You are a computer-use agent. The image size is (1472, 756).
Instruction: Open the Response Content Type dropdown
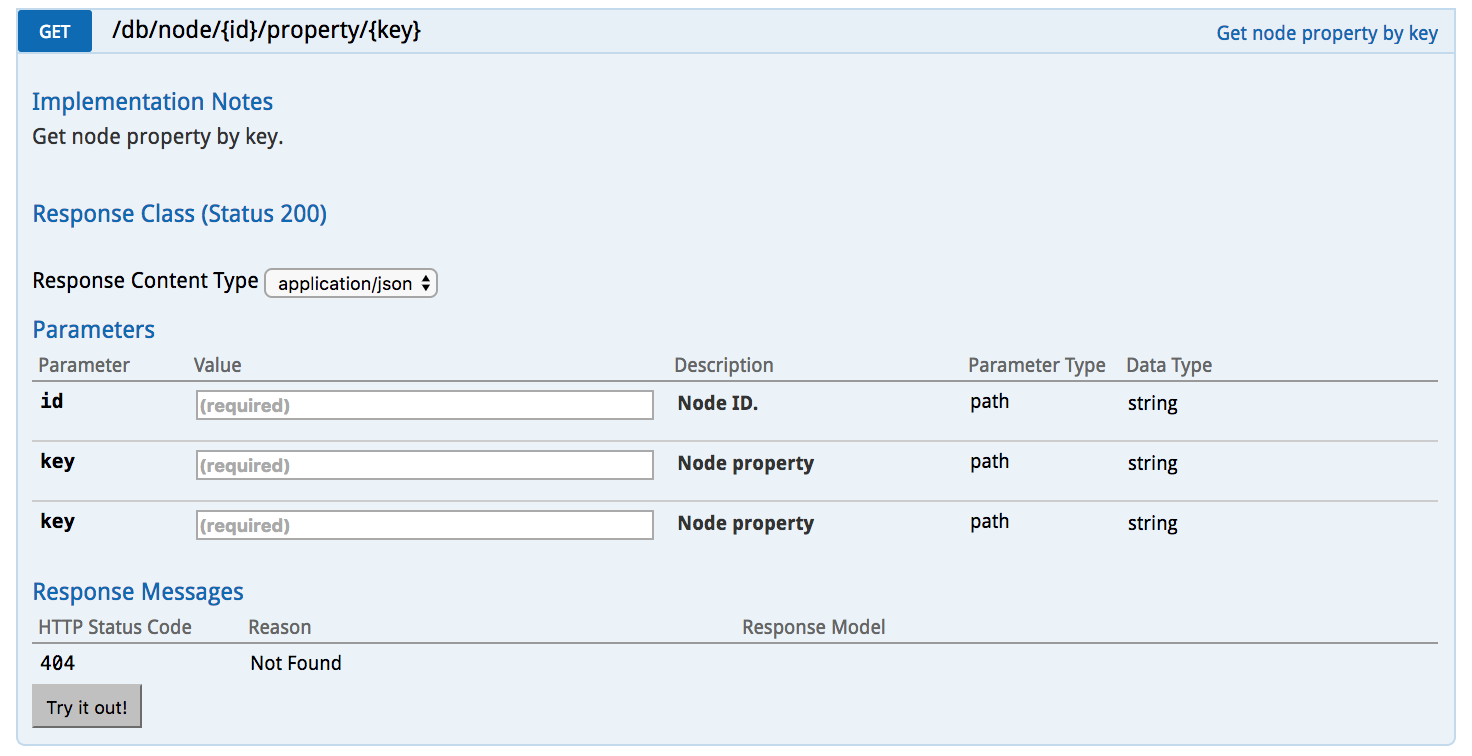click(351, 283)
